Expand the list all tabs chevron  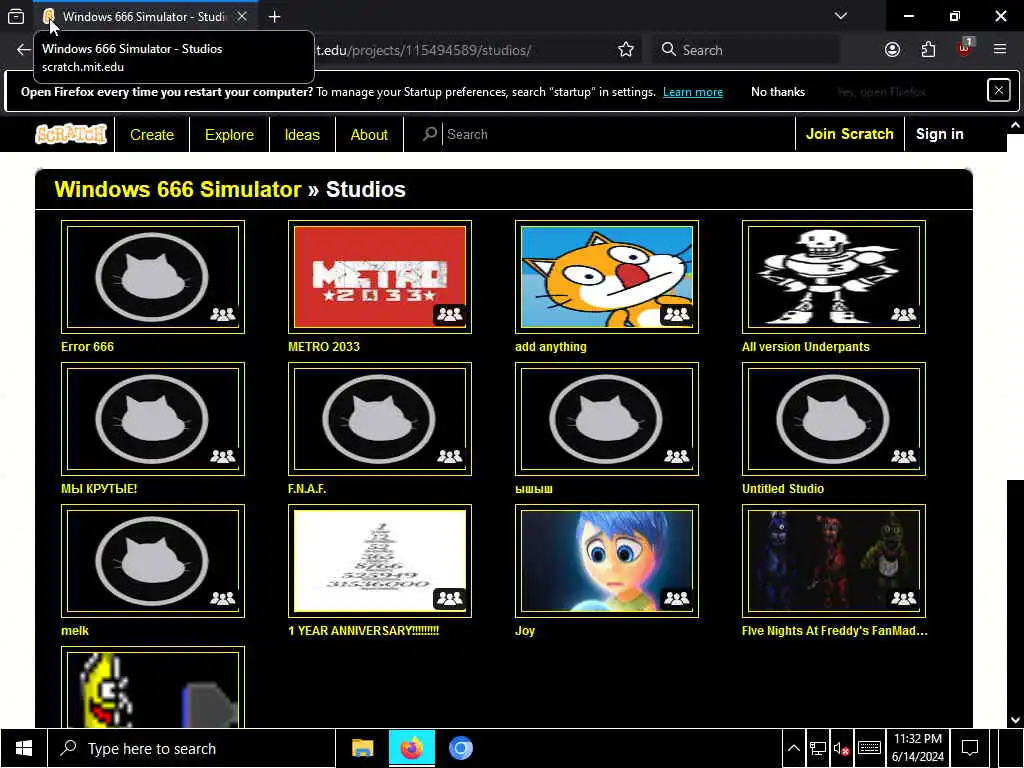(840, 16)
